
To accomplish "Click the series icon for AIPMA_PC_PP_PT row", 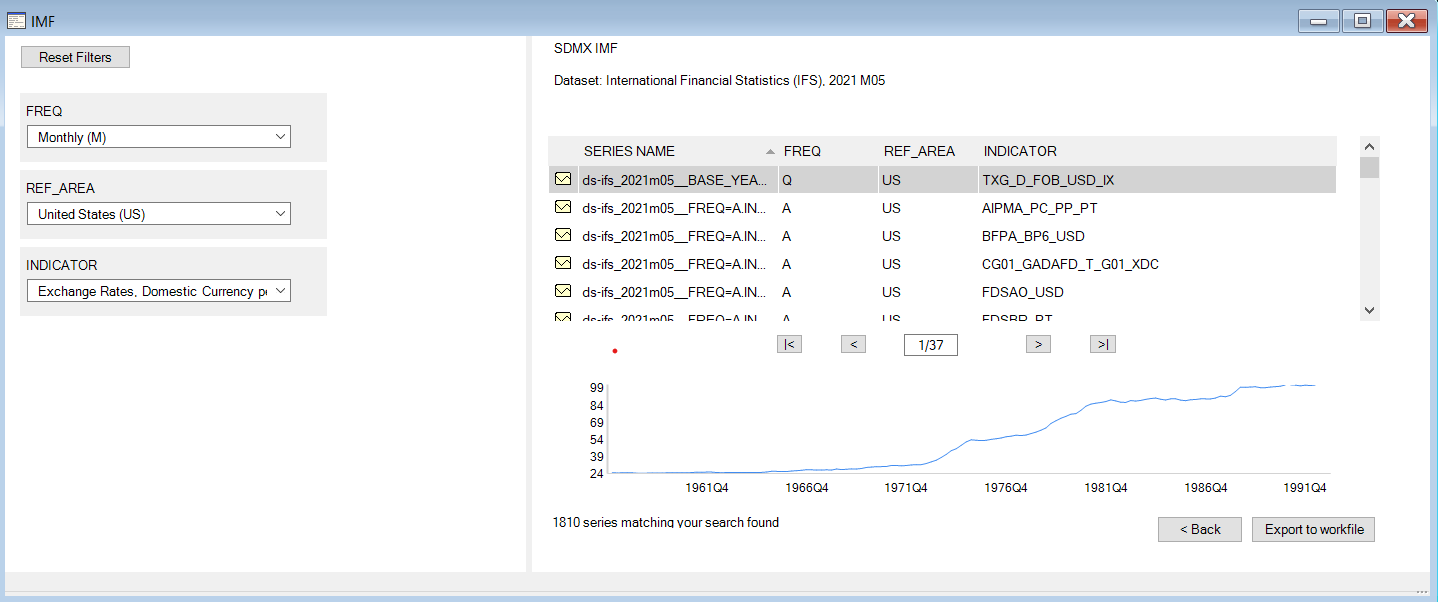I will [x=563, y=208].
